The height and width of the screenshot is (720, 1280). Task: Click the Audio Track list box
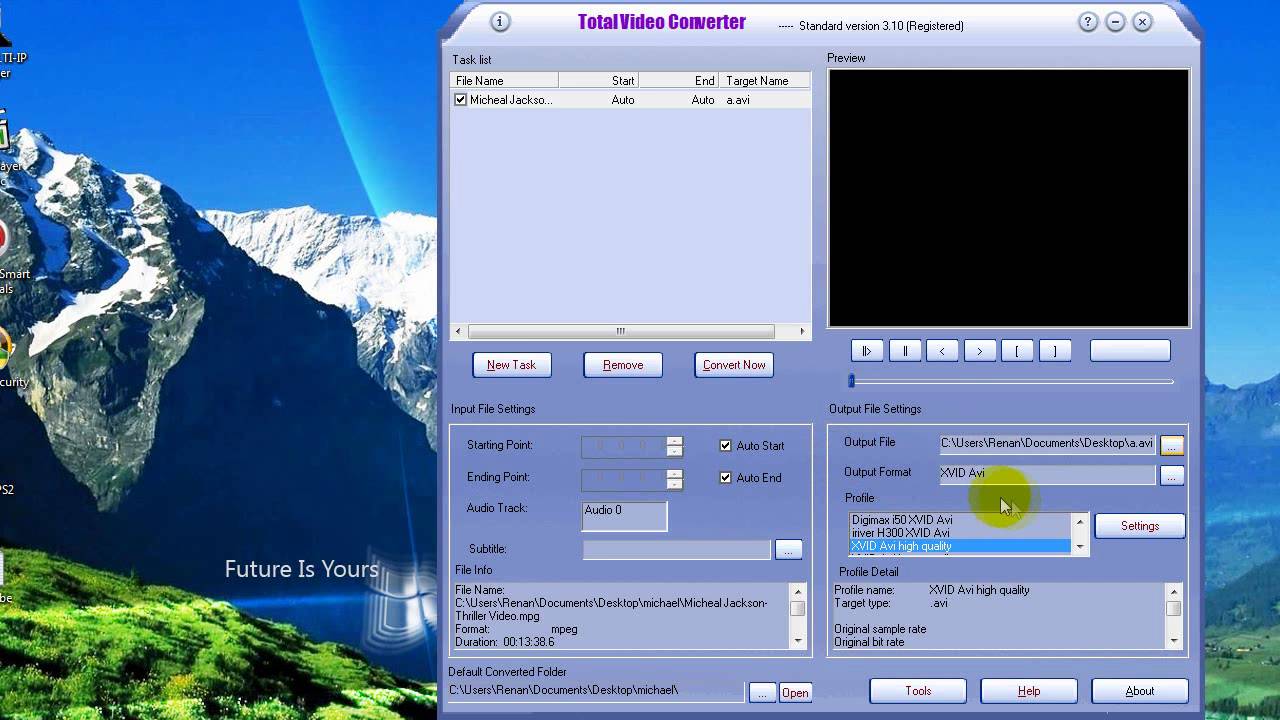tap(625, 516)
